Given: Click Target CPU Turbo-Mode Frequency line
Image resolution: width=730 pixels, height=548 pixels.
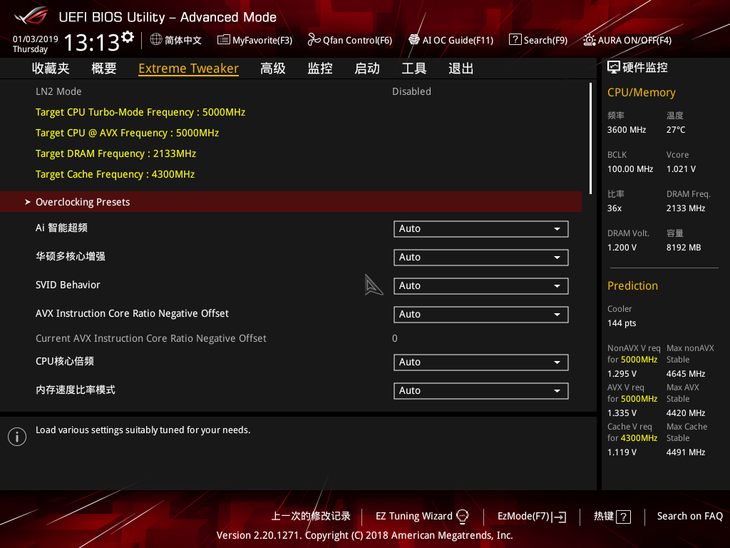Looking at the screenshot, I should pos(140,112).
